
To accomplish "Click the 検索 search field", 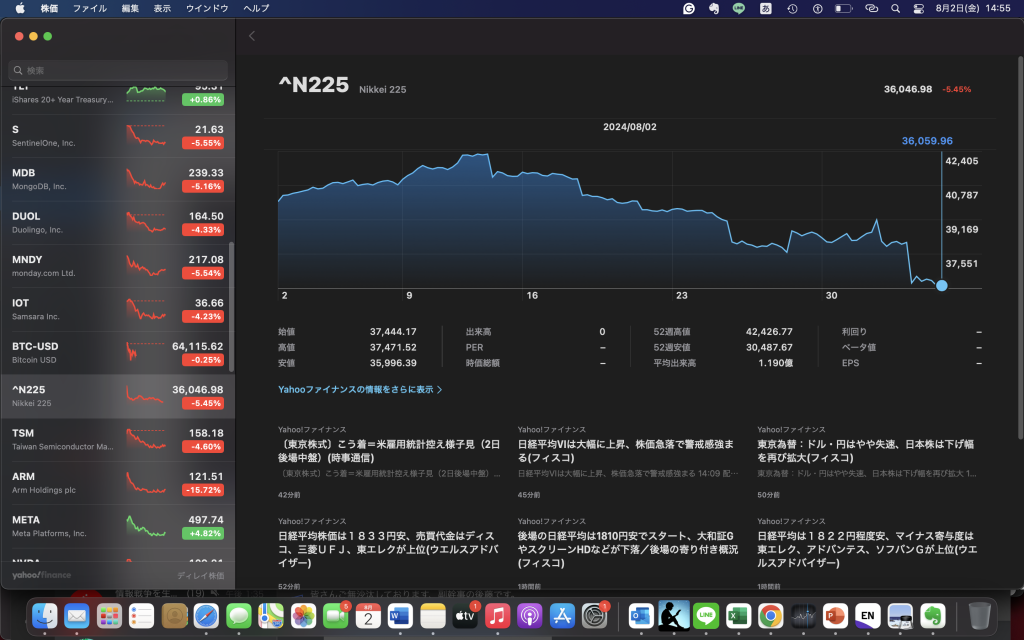I will [x=118, y=71].
